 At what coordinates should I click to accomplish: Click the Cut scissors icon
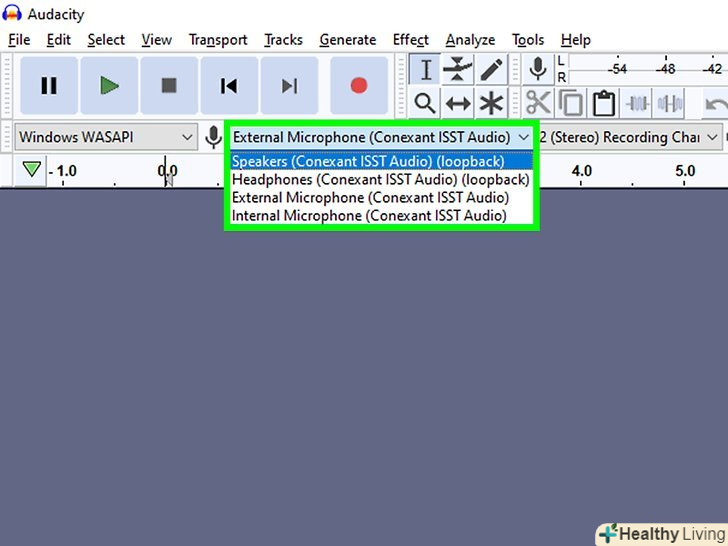tap(538, 103)
